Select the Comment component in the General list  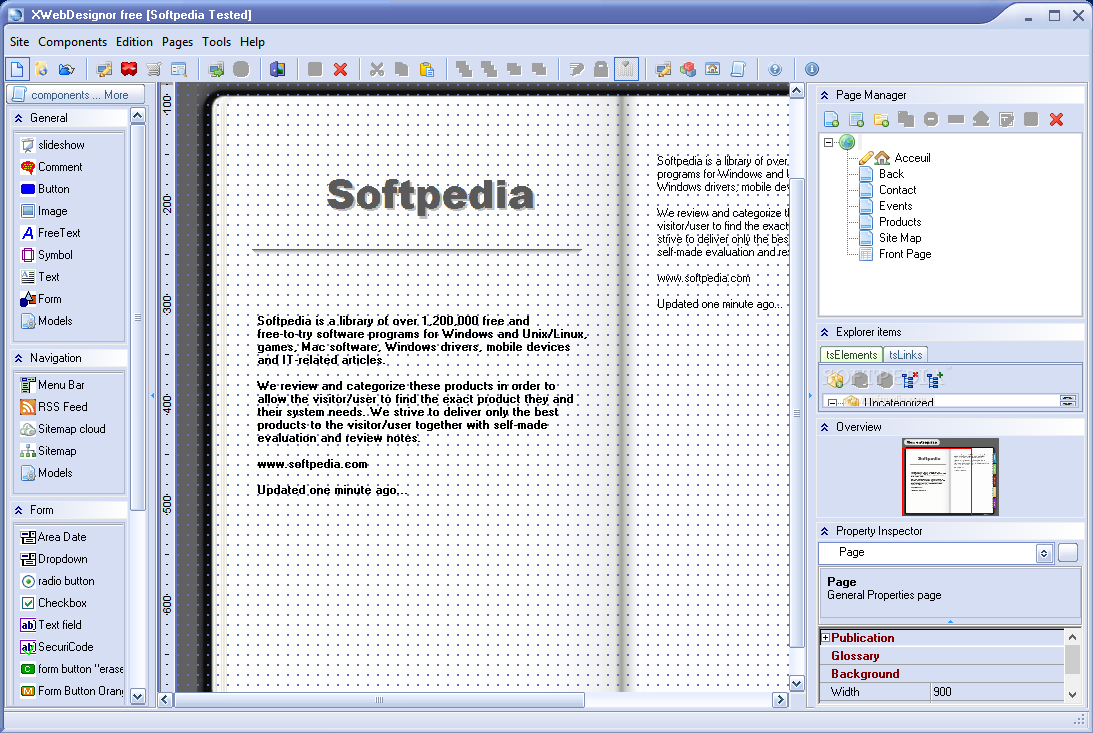click(52, 167)
